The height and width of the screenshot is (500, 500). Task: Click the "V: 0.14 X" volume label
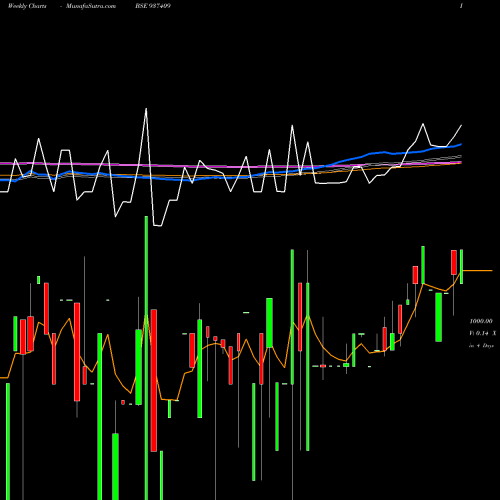click(483, 333)
